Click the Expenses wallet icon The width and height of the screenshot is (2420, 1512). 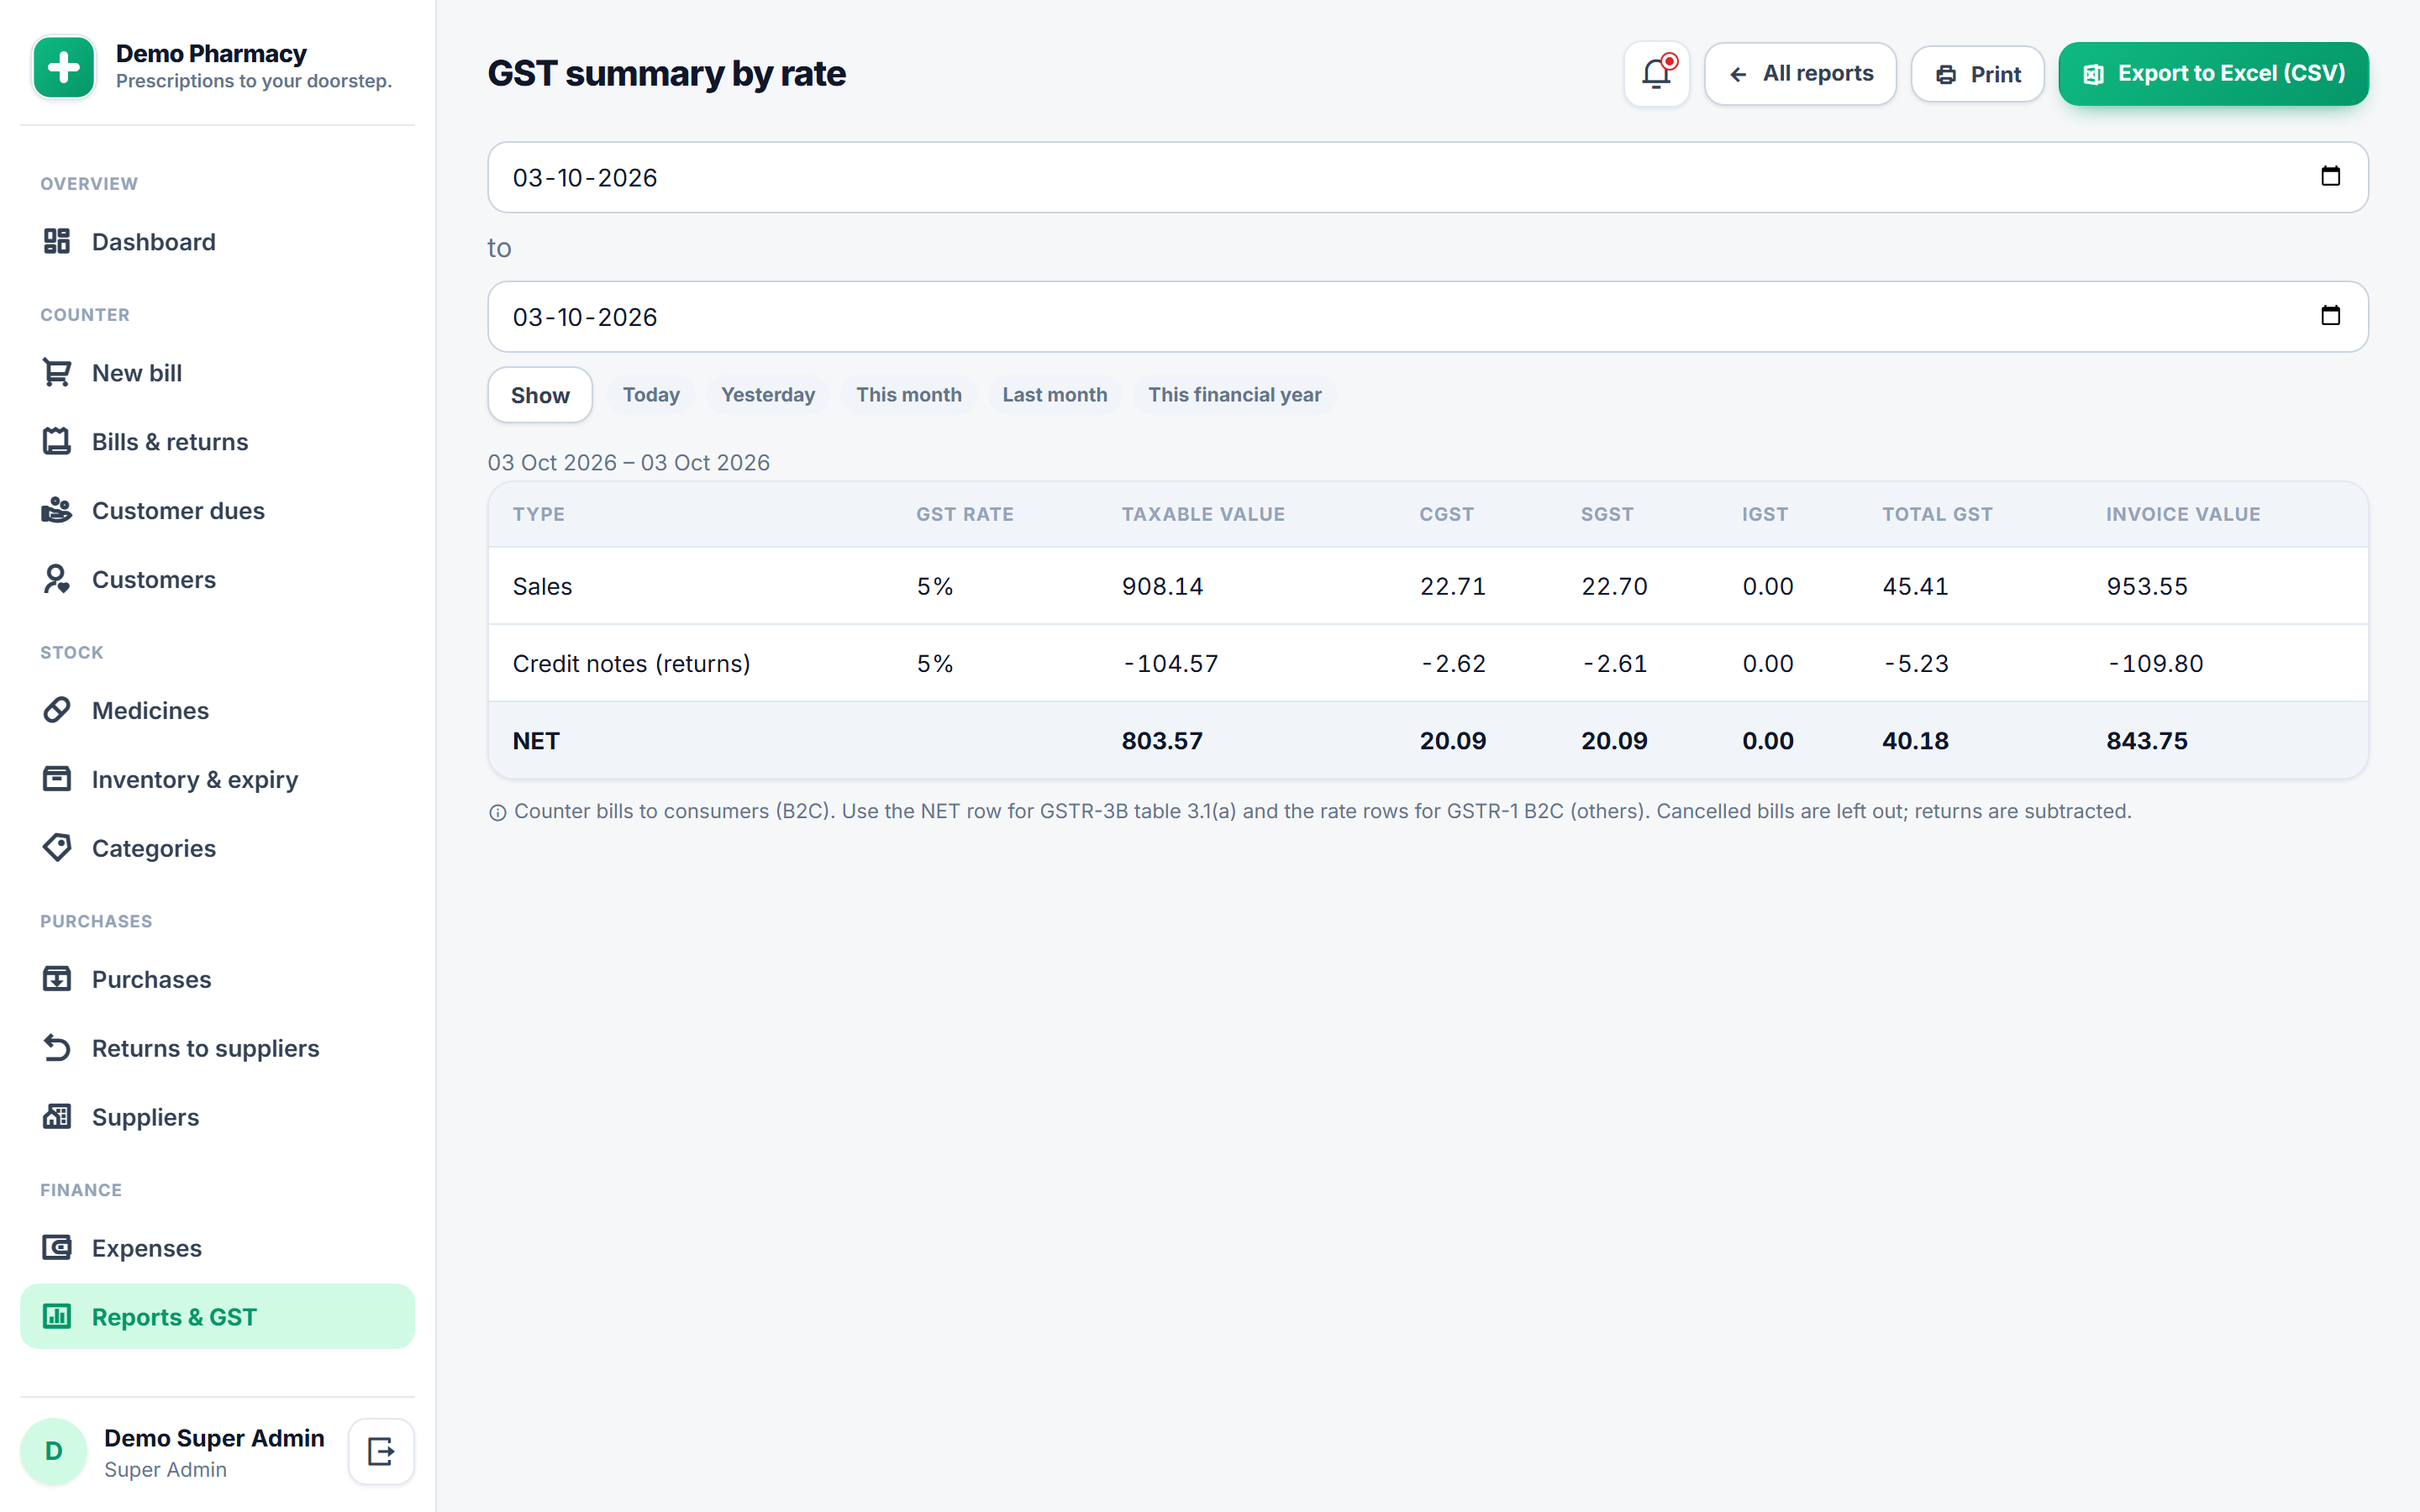[57, 1248]
